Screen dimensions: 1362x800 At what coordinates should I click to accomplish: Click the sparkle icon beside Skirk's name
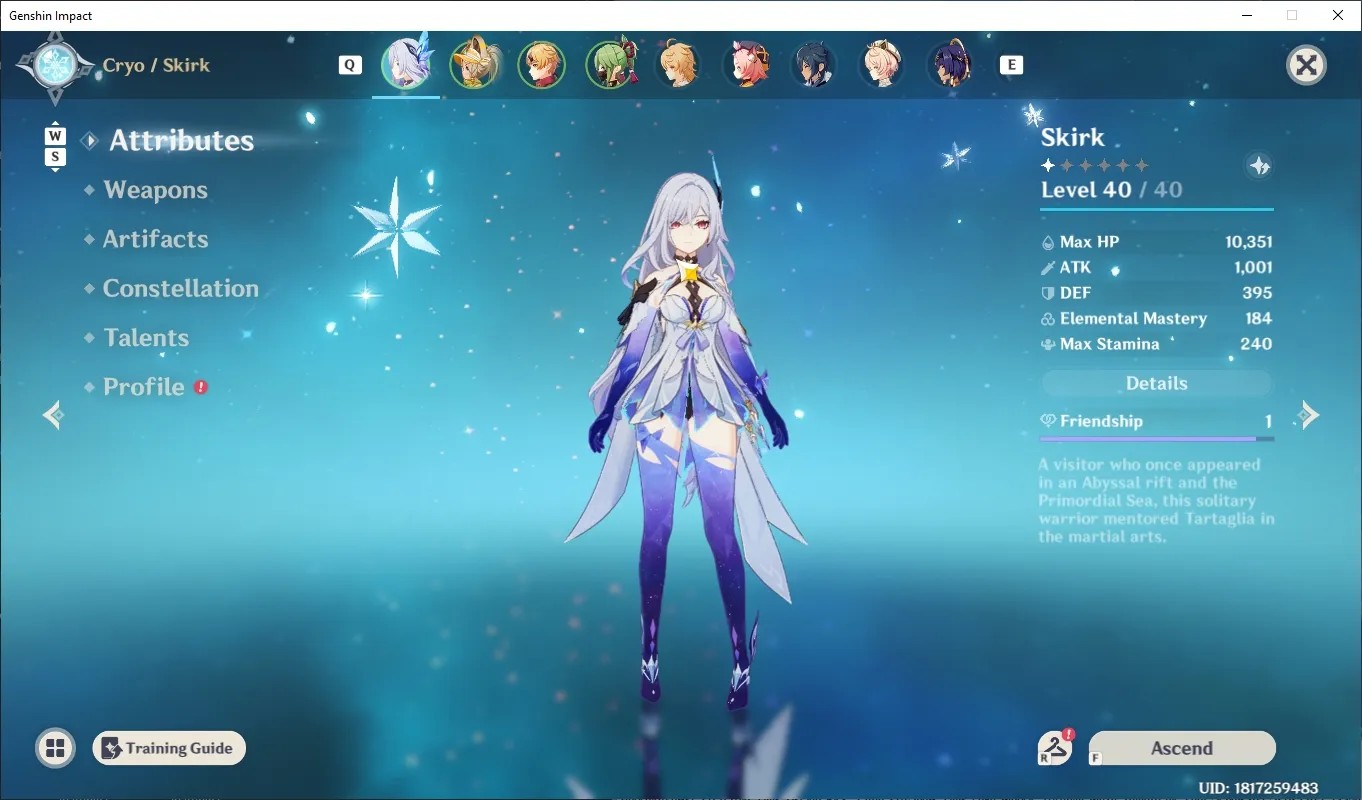(1259, 166)
